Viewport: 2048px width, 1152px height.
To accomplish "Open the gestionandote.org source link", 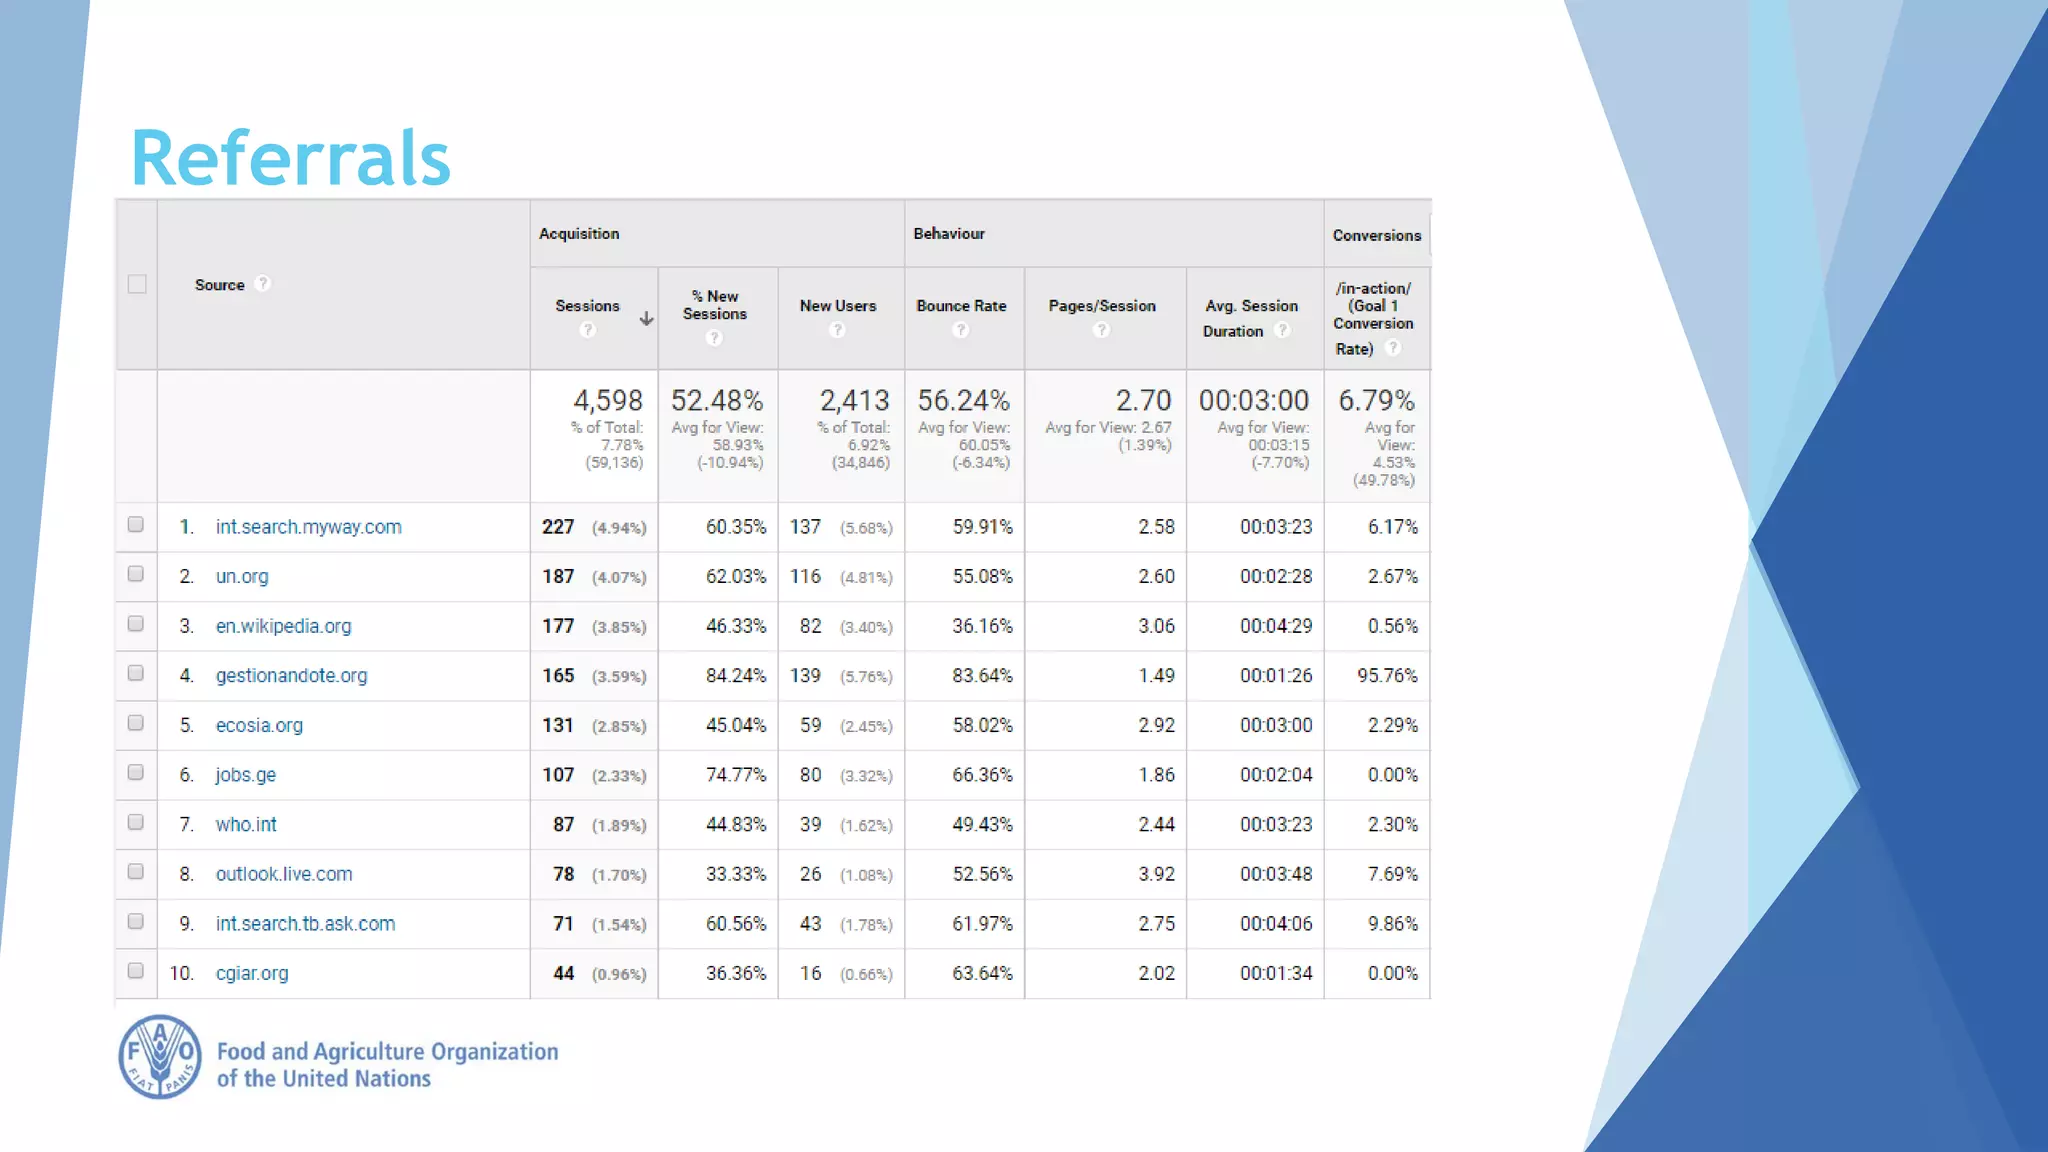I will [x=292, y=676].
